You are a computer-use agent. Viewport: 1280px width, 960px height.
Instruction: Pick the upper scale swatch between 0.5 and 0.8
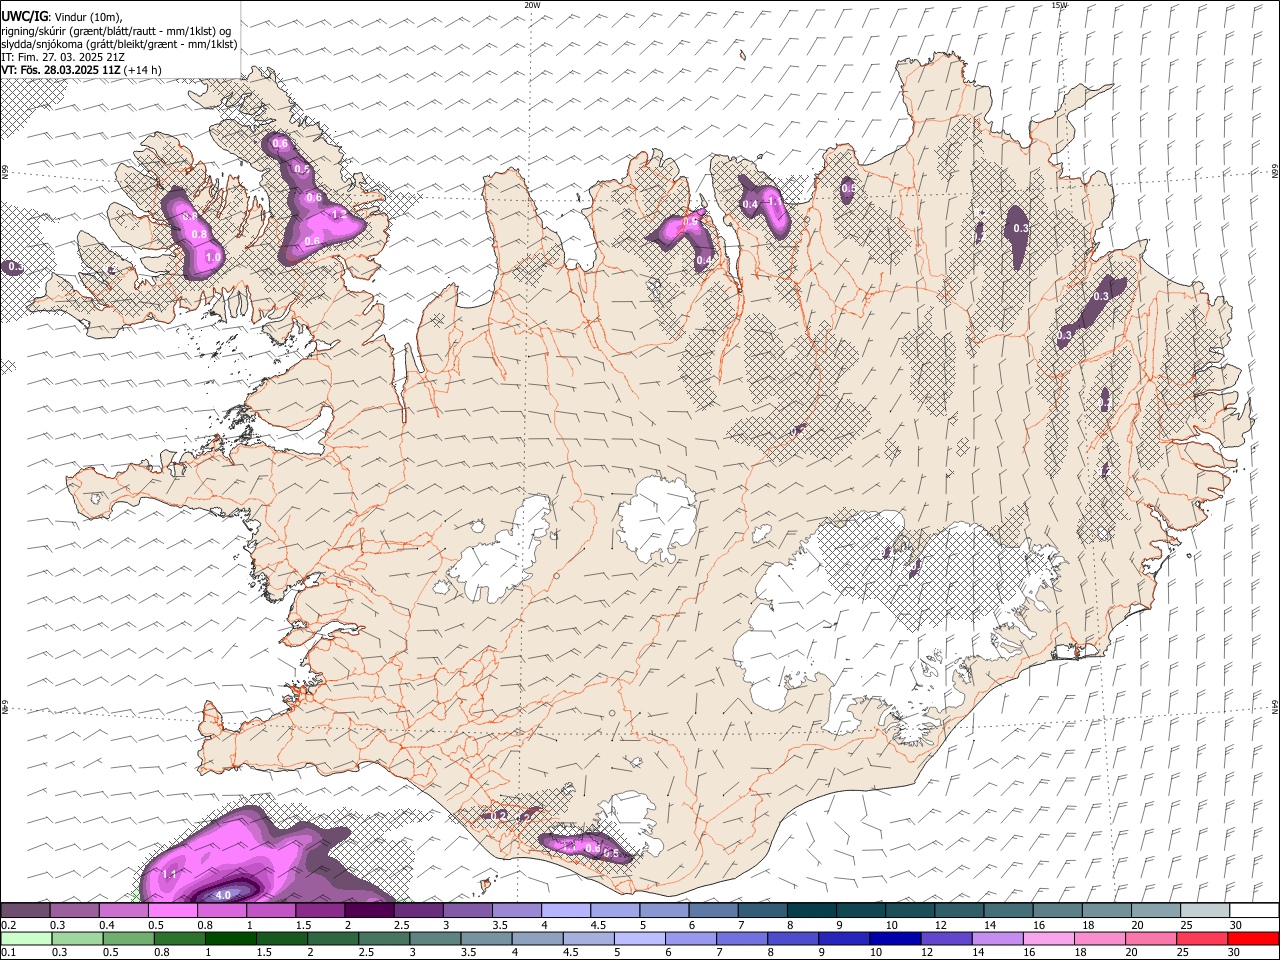pyautogui.click(x=172, y=910)
